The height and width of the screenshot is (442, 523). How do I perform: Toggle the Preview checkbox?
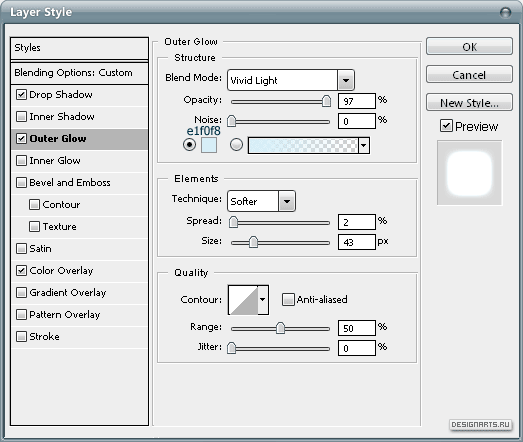[x=446, y=126]
